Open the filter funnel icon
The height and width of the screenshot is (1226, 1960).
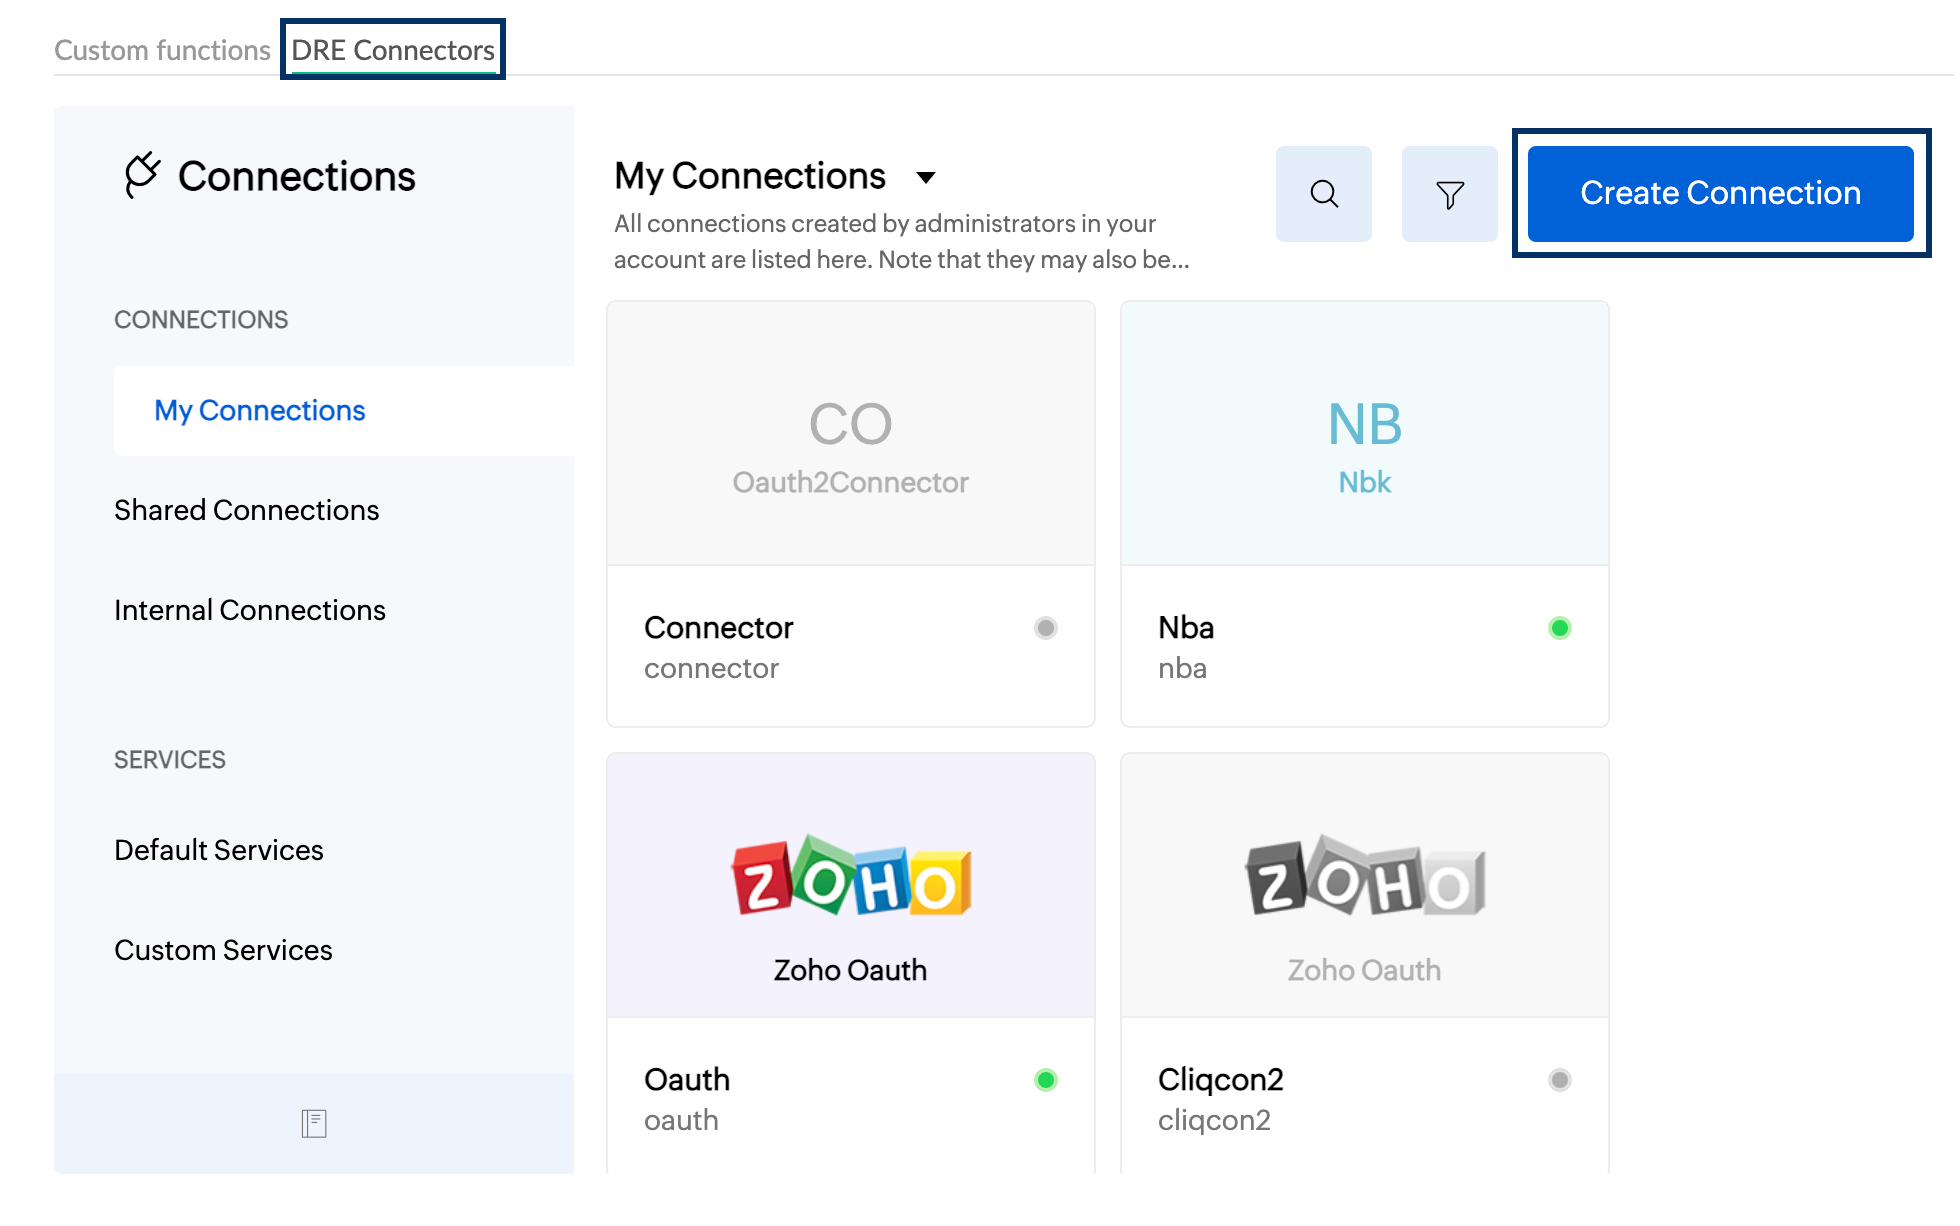click(1449, 194)
